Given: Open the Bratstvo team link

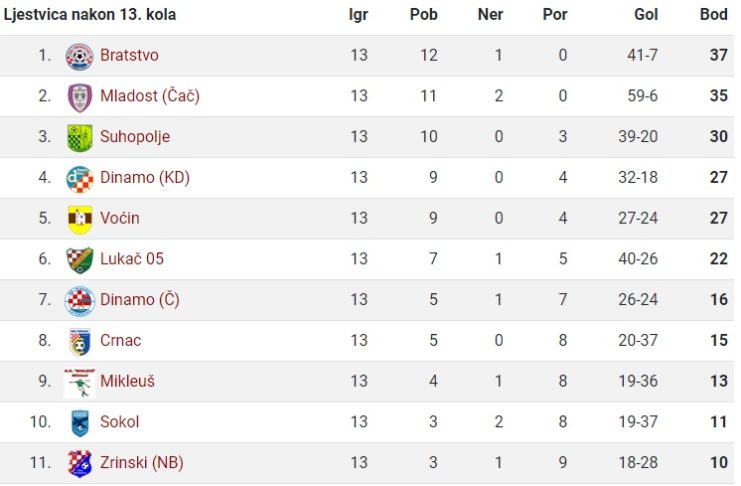Looking at the screenshot, I should (x=129, y=55).
